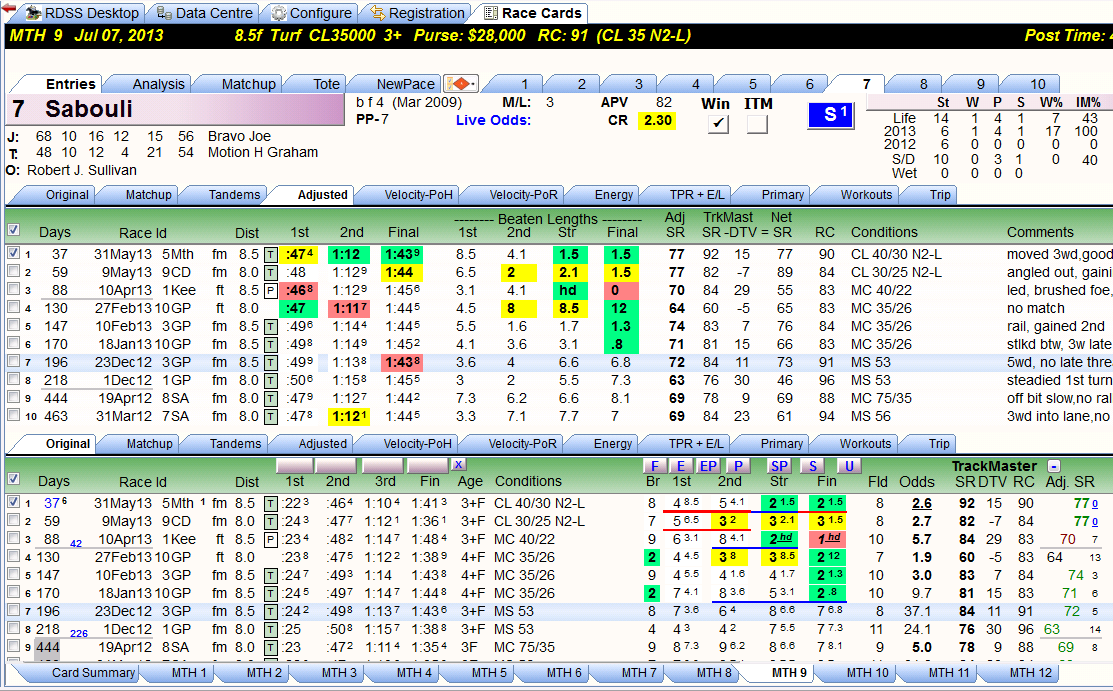Click the Race Cards sheet icon

[x=490, y=13]
